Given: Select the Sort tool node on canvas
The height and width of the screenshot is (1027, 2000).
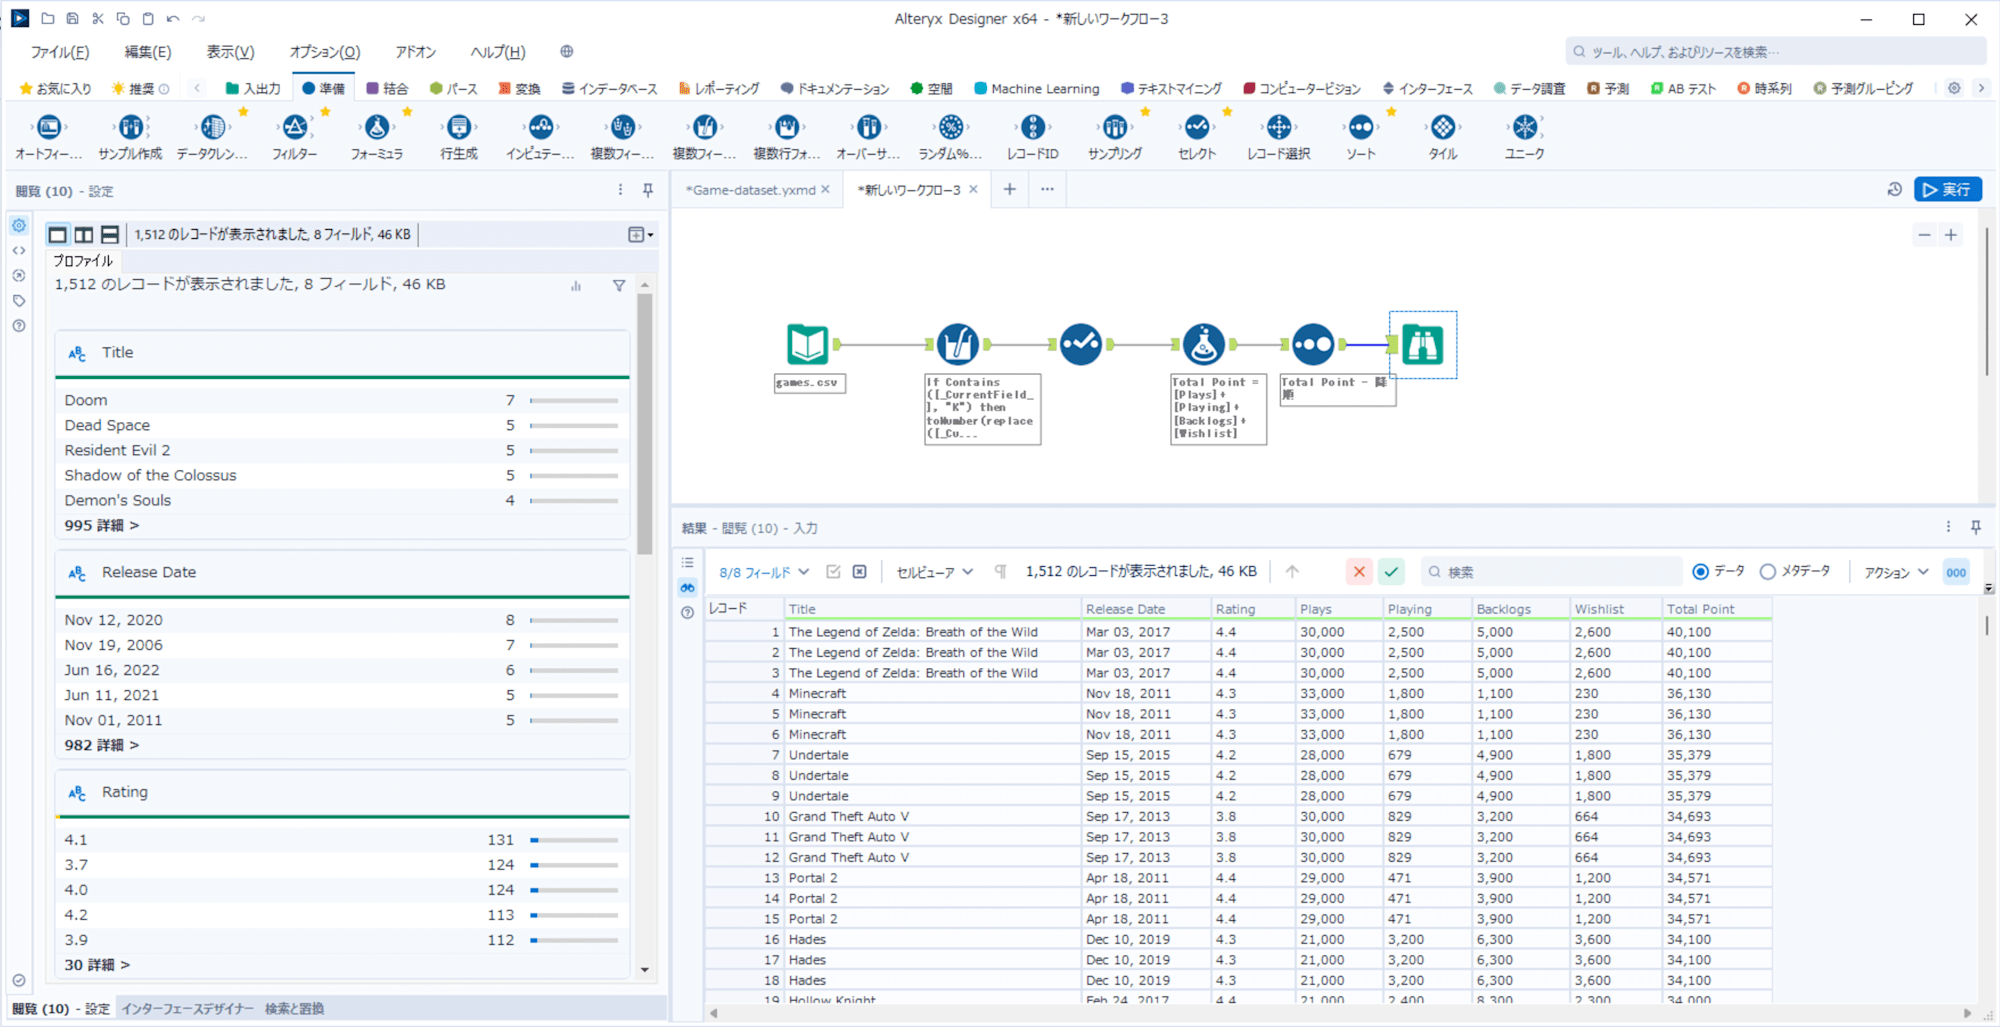Looking at the screenshot, I should pos(1313,345).
